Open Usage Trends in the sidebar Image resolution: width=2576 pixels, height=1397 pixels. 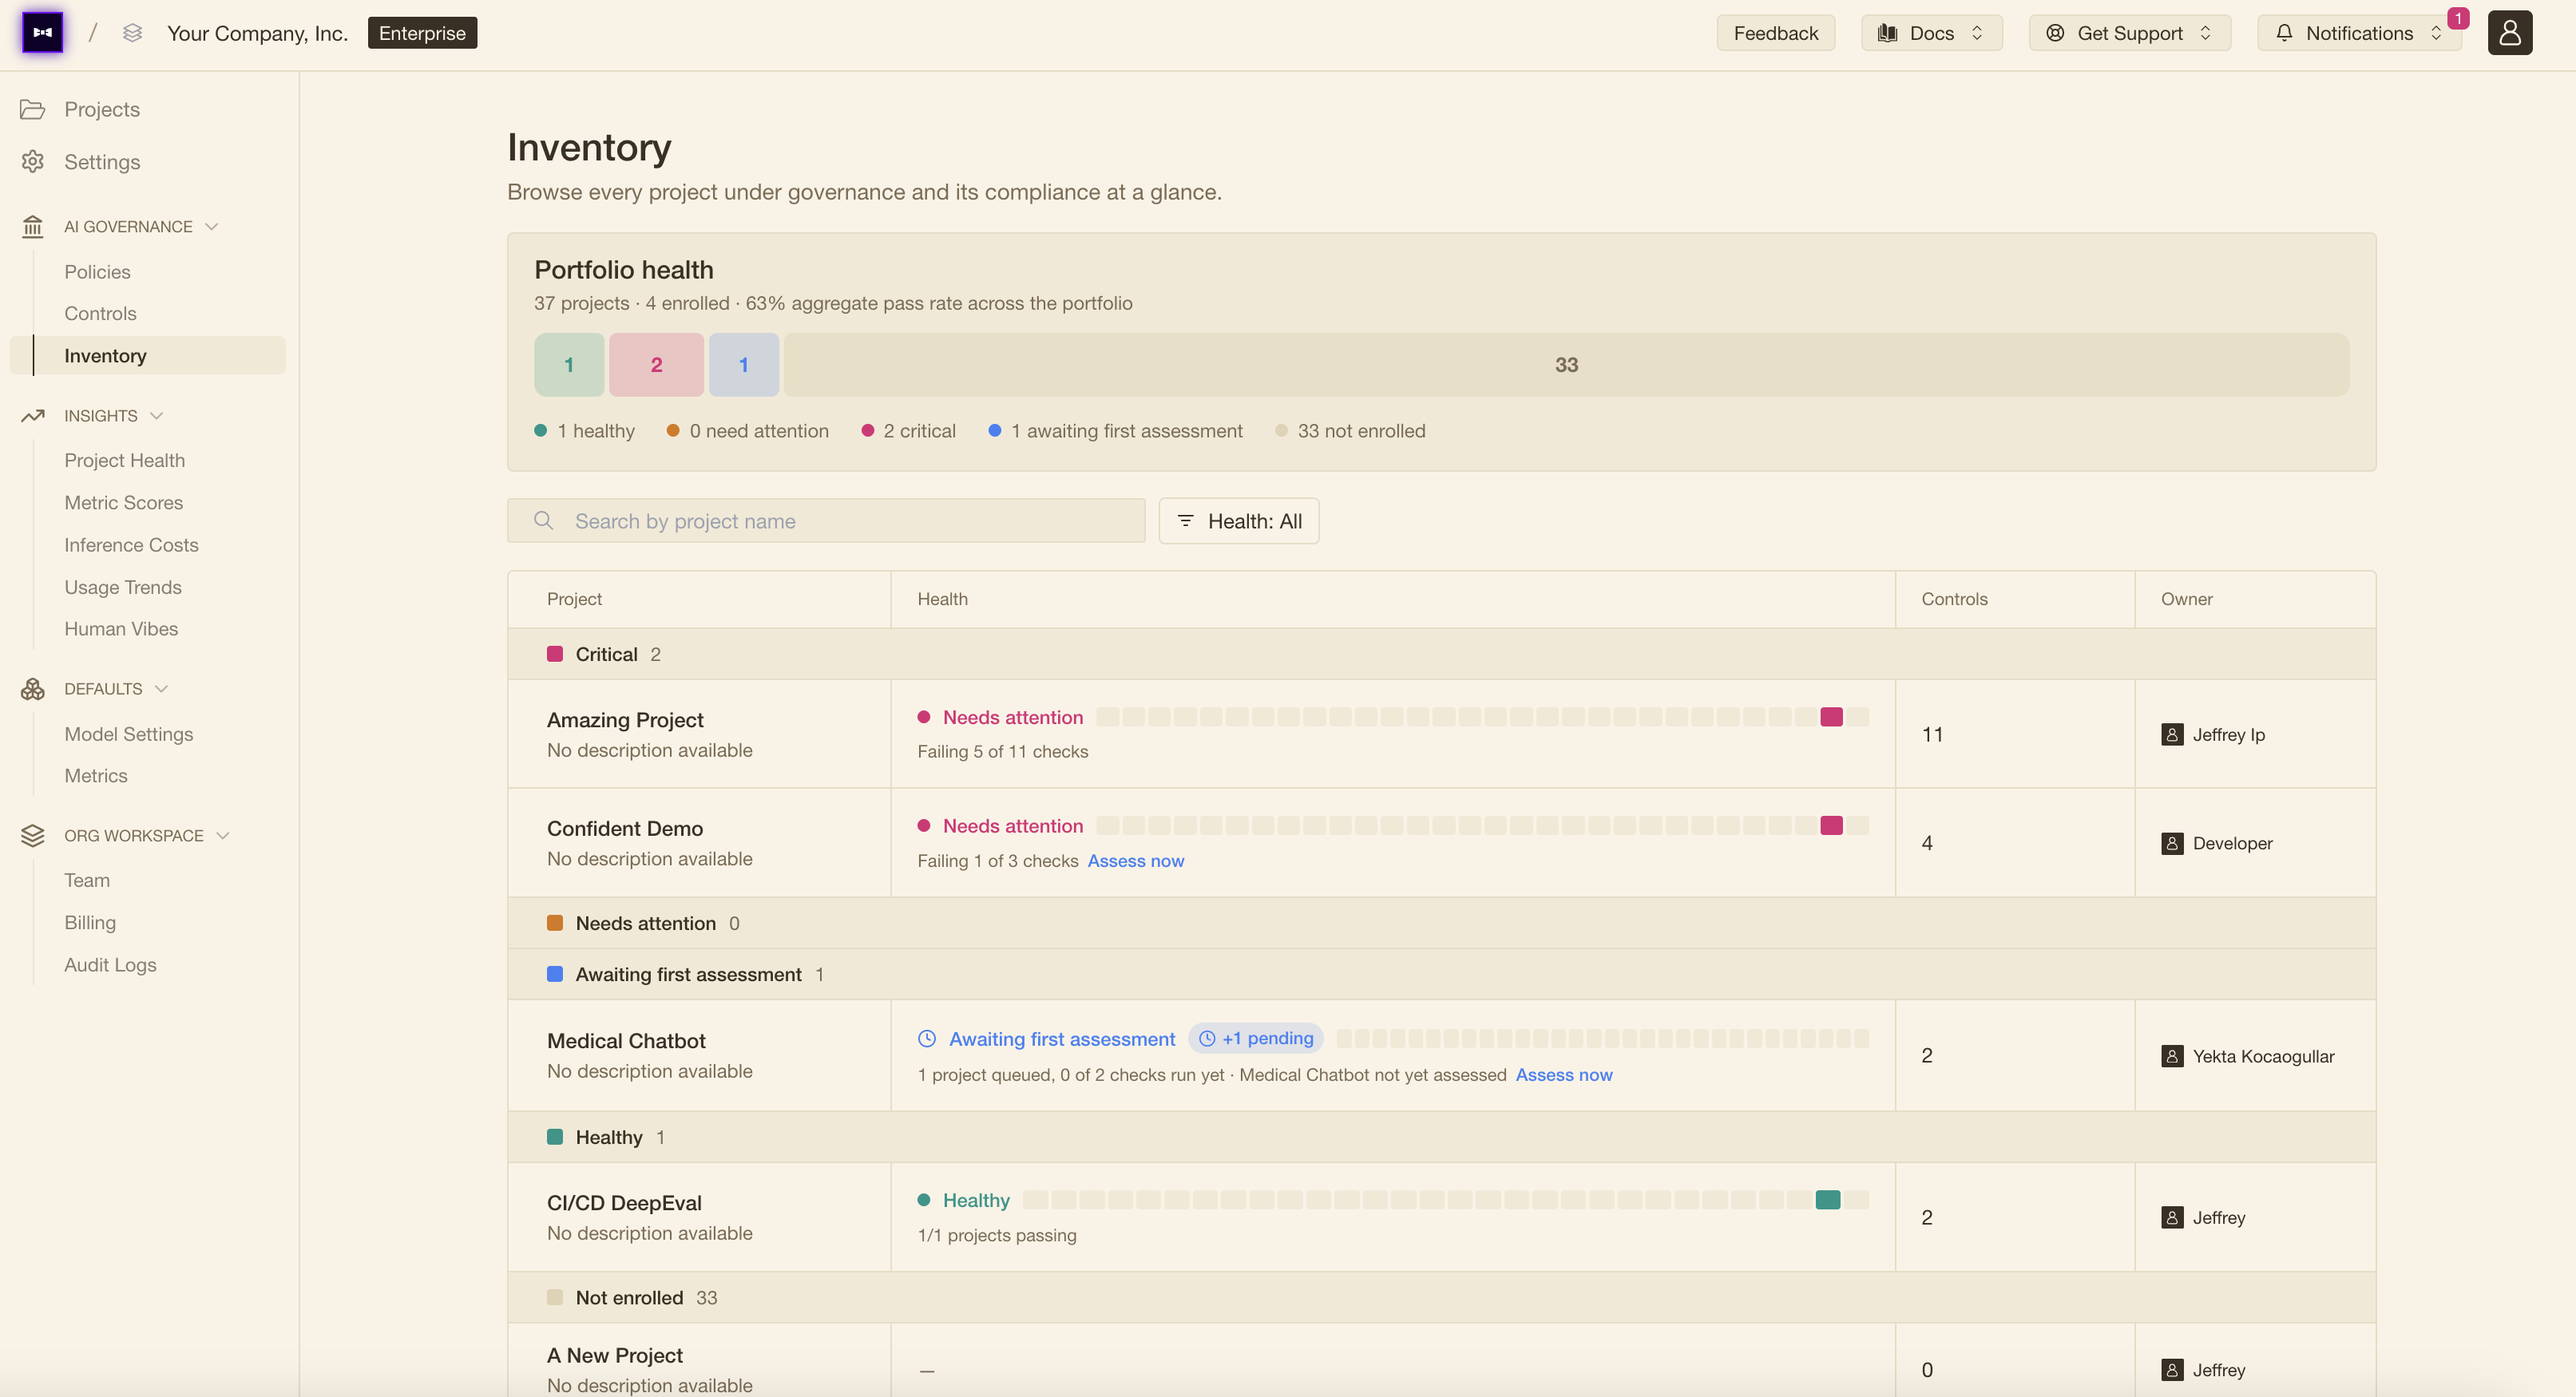click(x=123, y=587)
